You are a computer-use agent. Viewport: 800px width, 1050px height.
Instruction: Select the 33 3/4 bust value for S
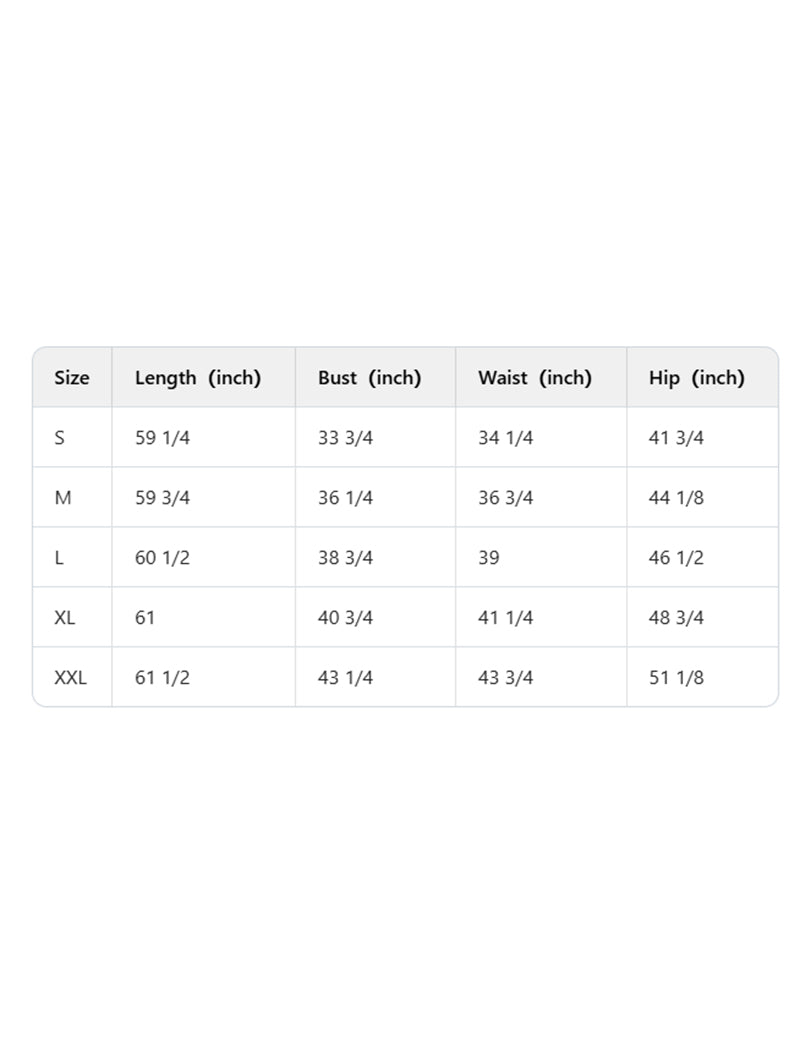click(346, 438)
